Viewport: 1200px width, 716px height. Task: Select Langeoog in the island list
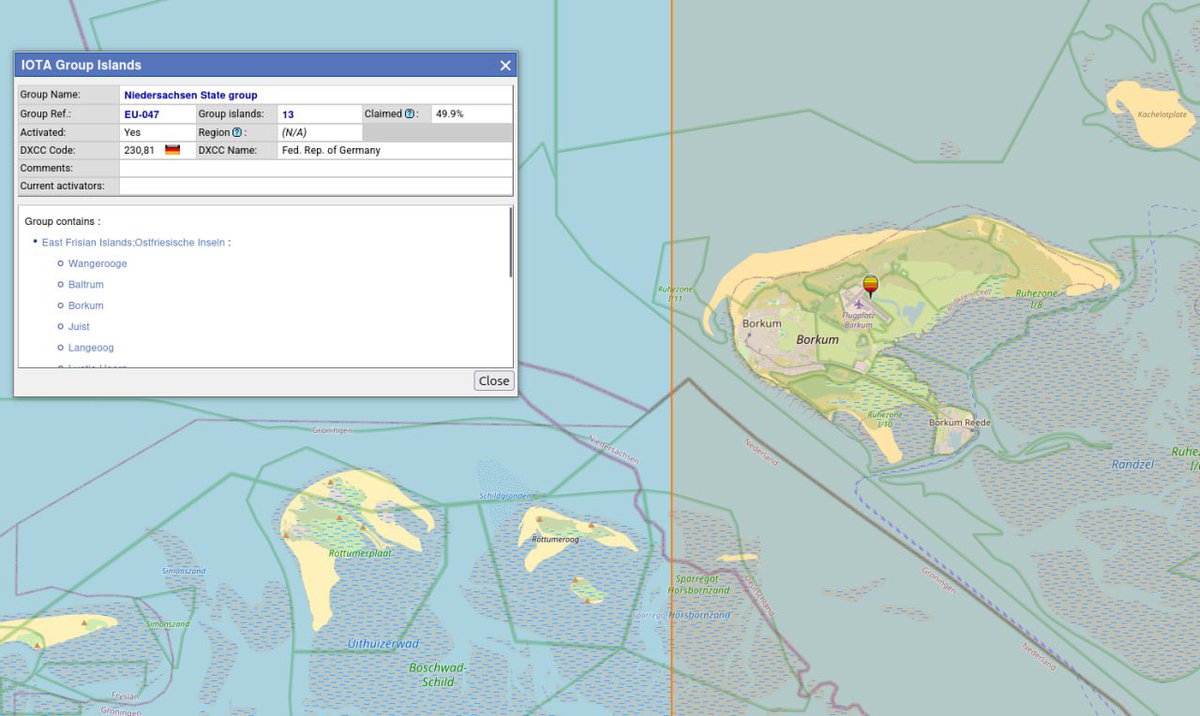(x=91, y=348)
